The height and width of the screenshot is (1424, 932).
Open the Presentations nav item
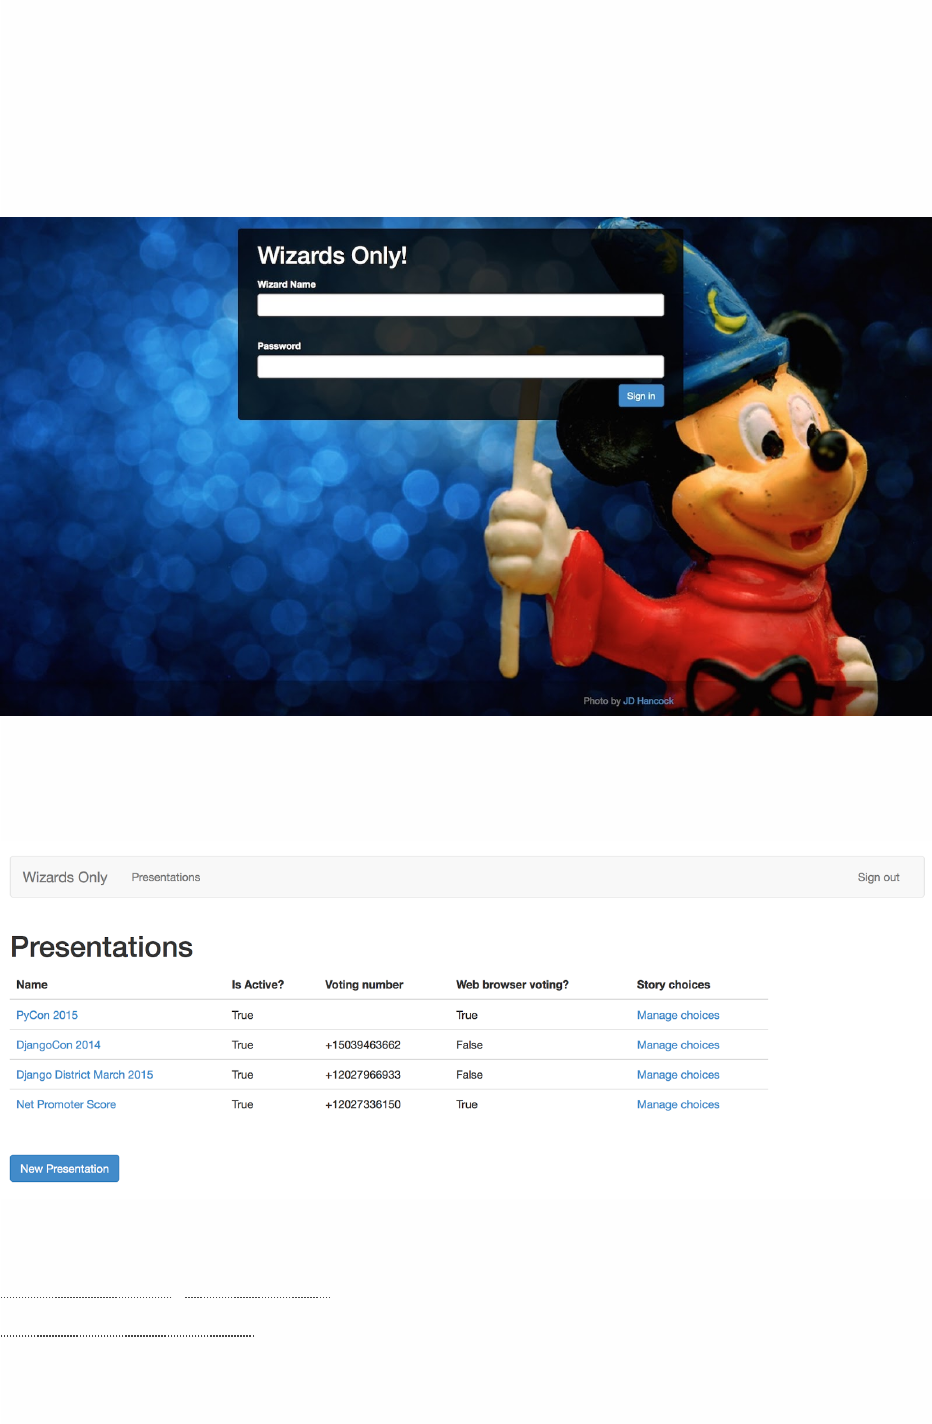click(166, 877)
